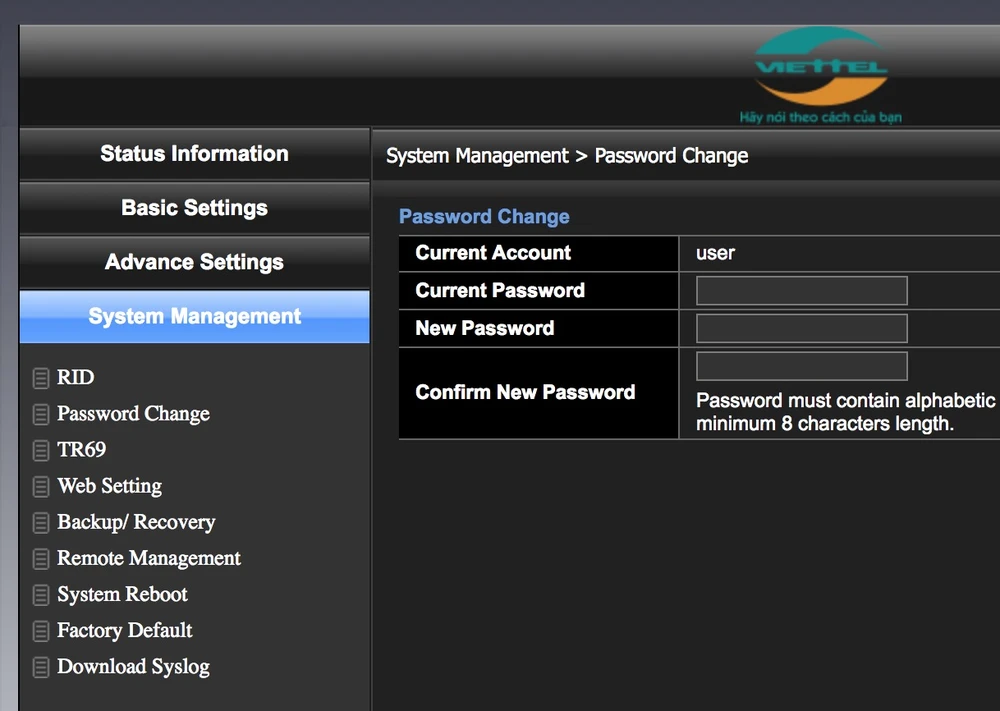
Task: Open the Remote Management link
Action: coord(148,559)
